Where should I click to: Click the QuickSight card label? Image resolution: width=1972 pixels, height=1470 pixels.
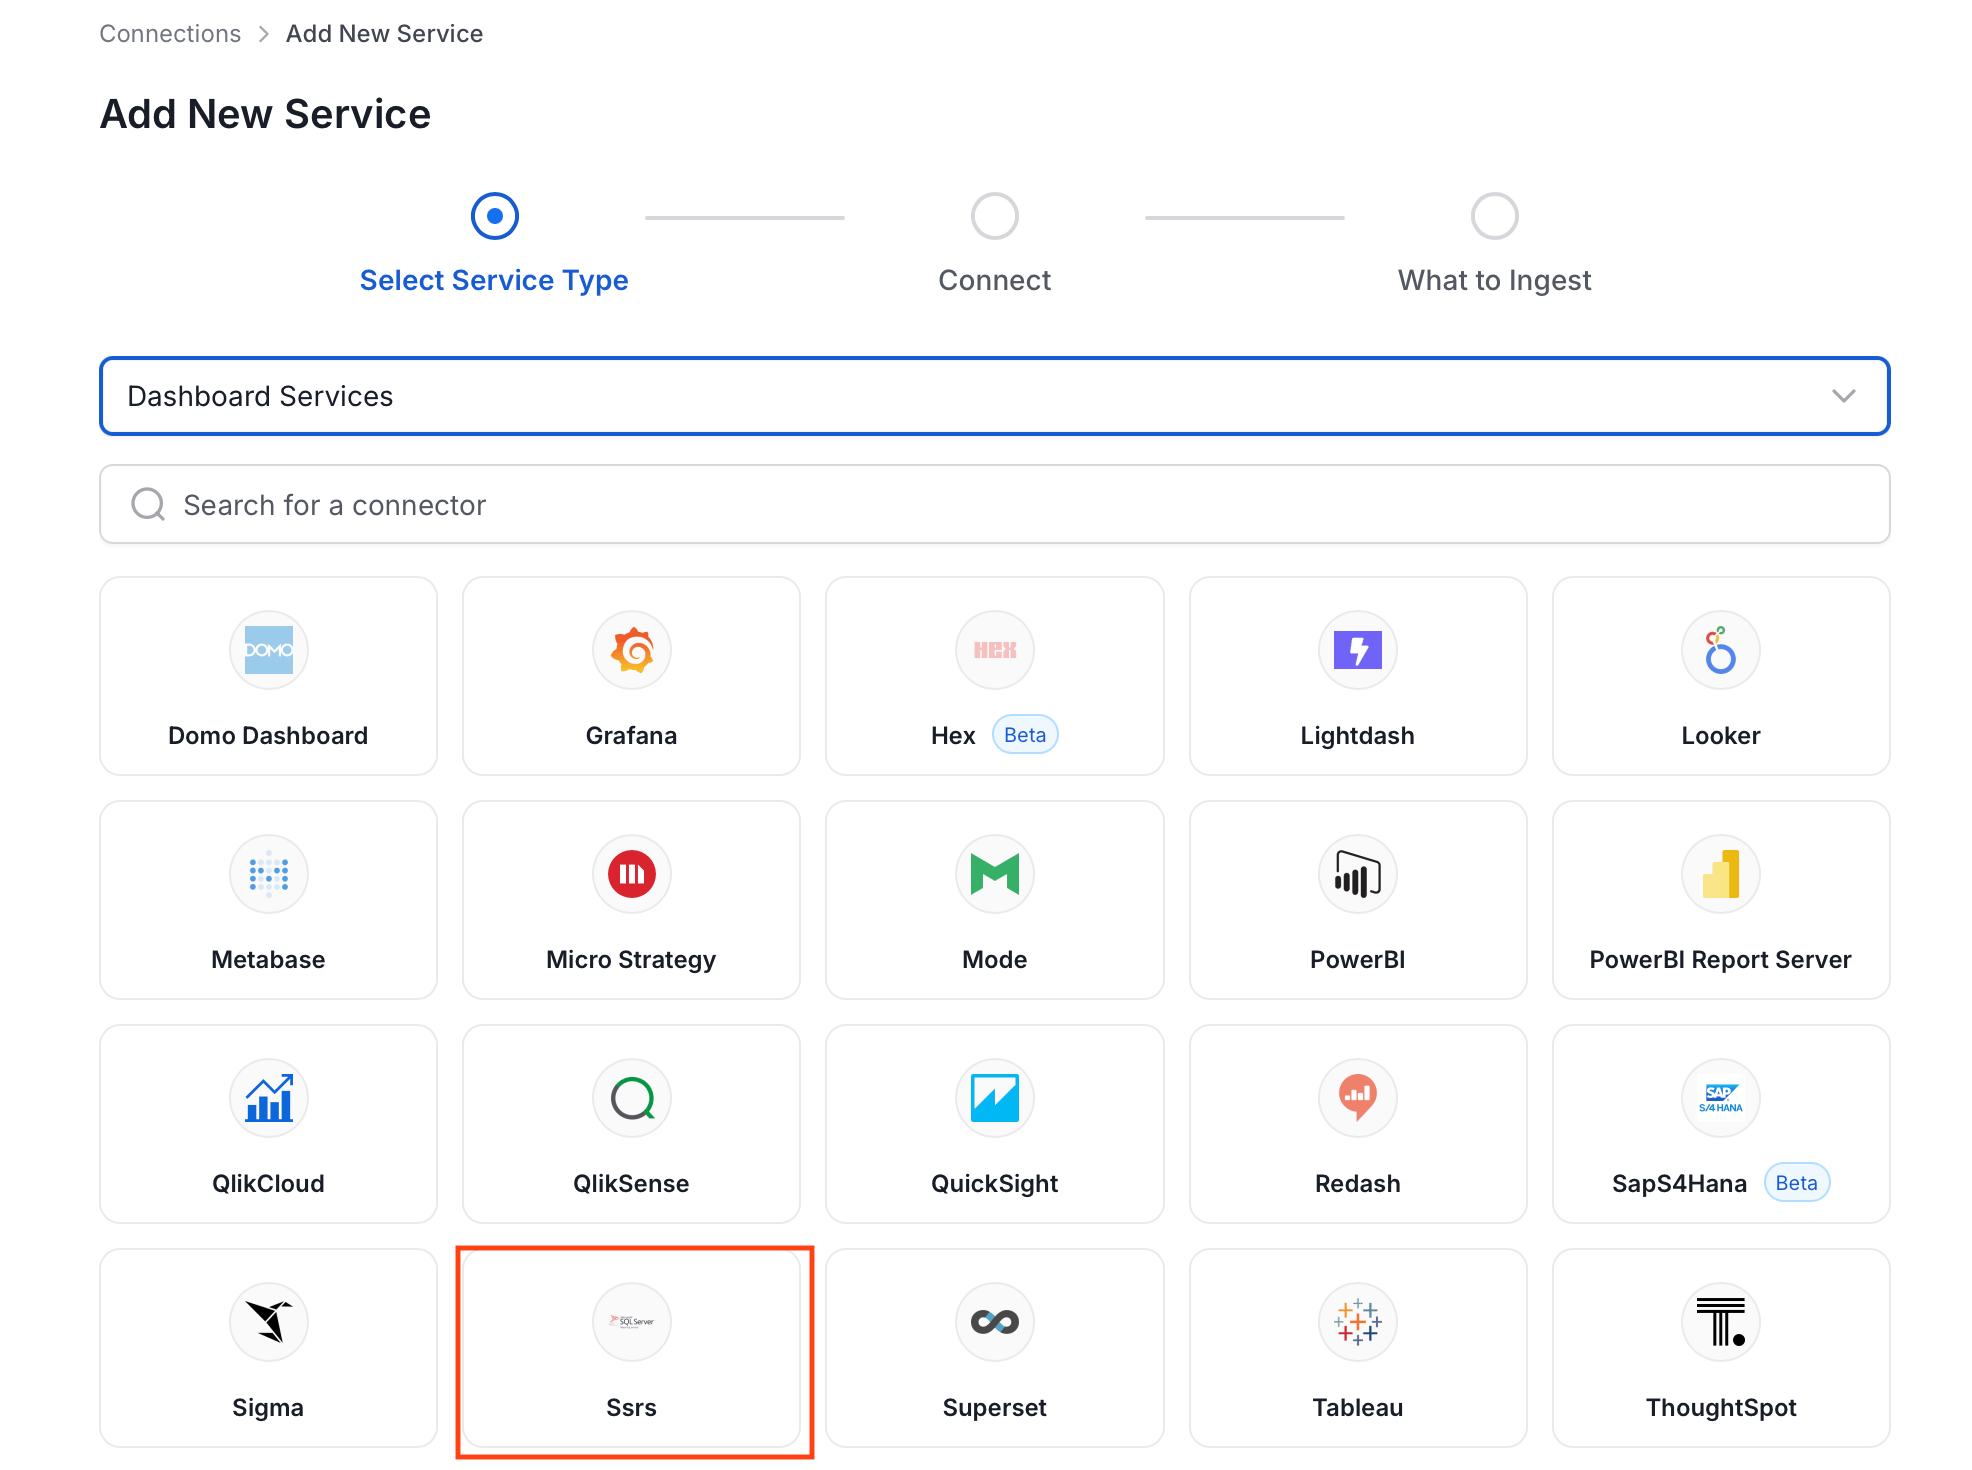995,1184
